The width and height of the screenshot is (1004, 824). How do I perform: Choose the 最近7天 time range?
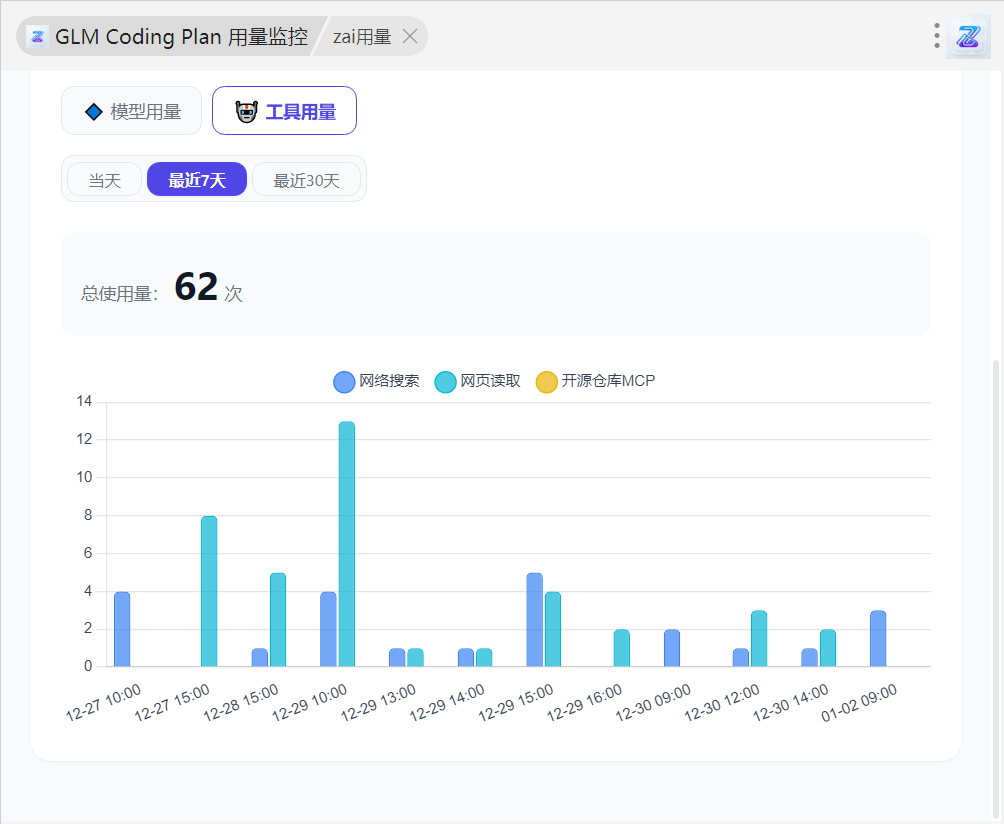pyautogui.click(x=197, y=180)
